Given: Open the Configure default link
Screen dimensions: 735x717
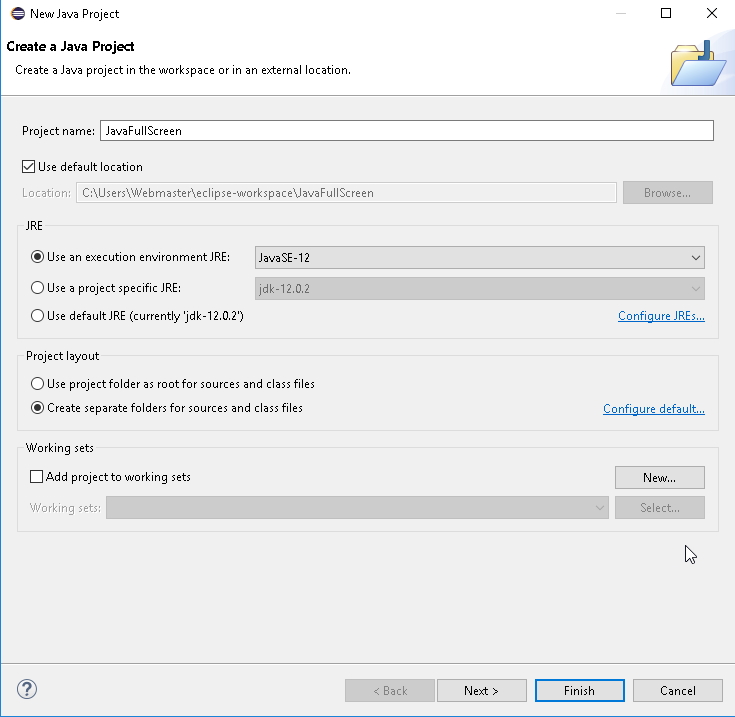Looking at the screenshot, I should 654,409.
